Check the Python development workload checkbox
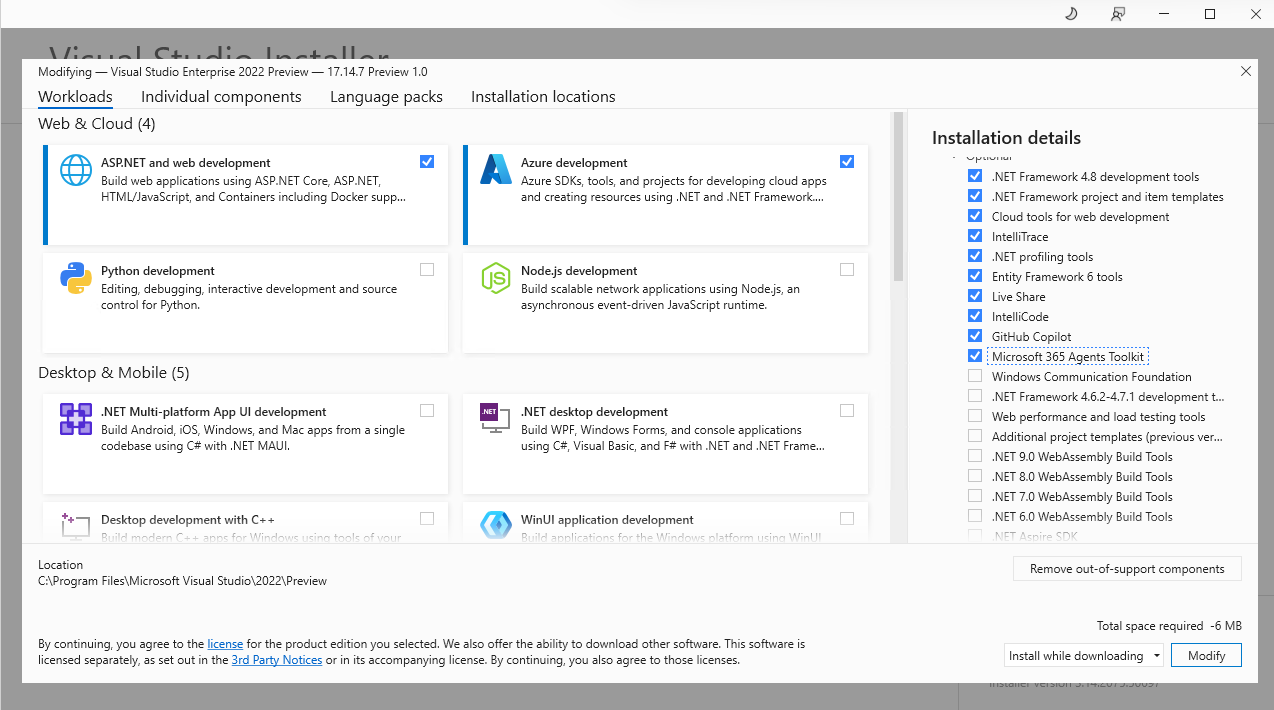The height and width of the screenshot is (710, 1274). click(427, 269)
